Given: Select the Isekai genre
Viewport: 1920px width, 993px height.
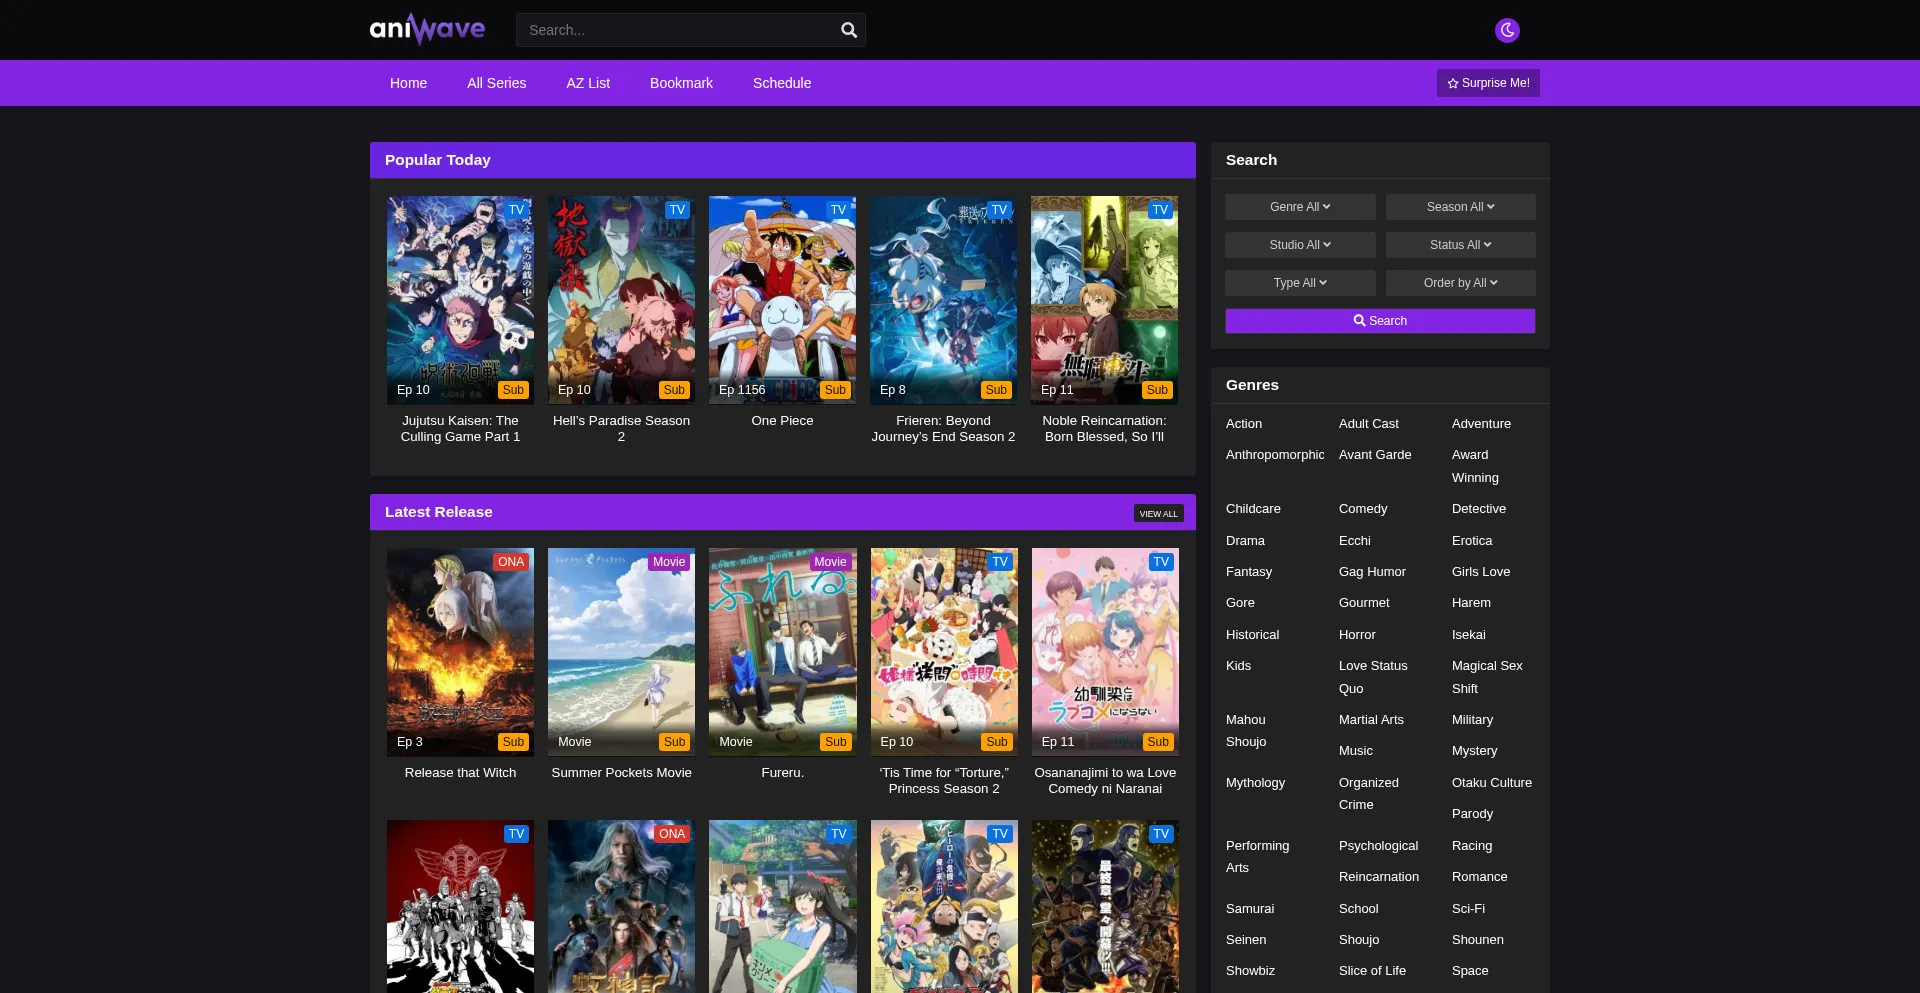Looking at the screenshot, I should 1468,635.
